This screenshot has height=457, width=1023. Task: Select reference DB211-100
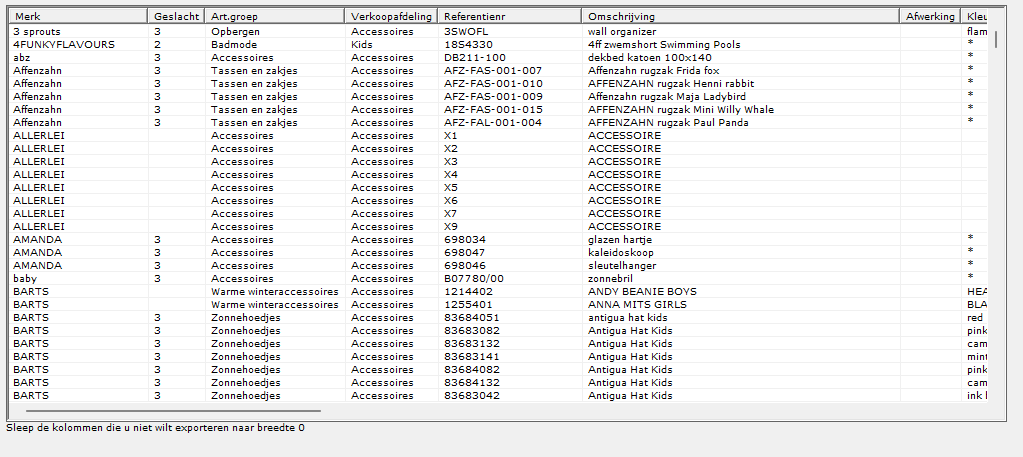[474, 57]
